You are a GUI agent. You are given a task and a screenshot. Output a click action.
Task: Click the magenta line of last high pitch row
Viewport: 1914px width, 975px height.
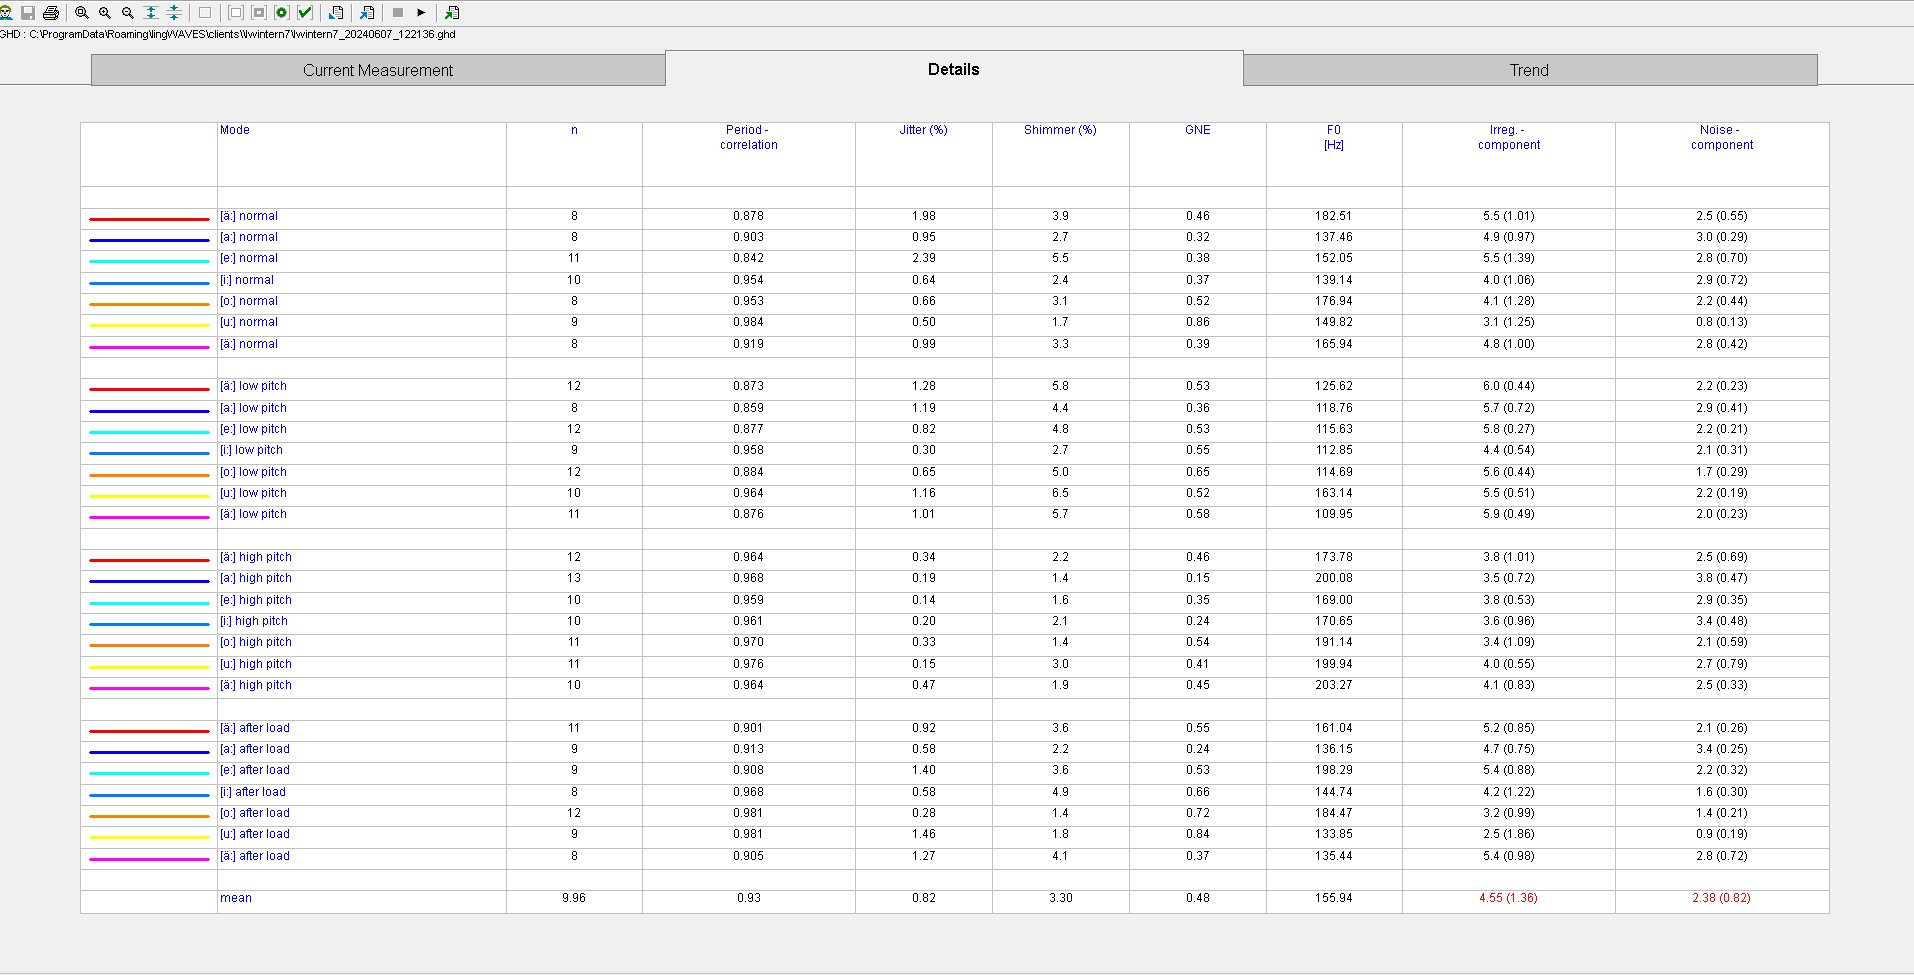(149, 688)
